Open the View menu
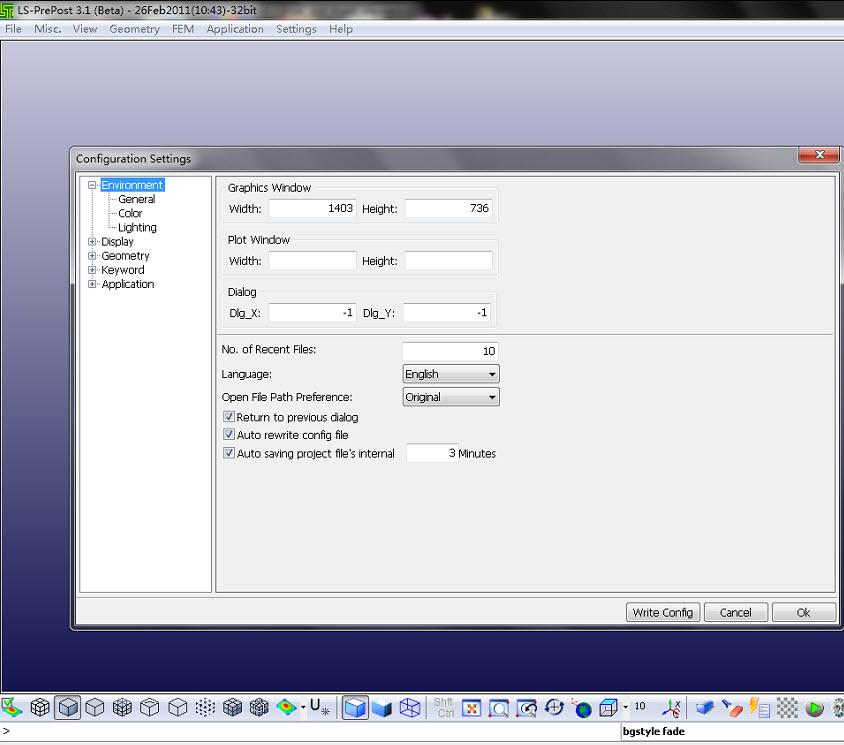 tap(85, 29)
